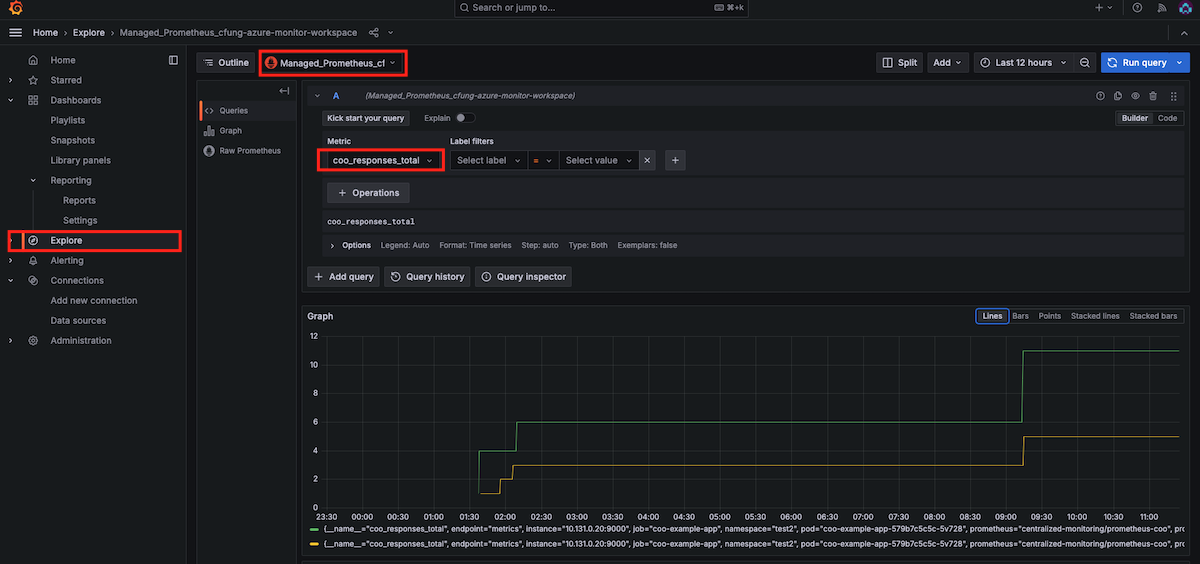Open the equals operator dropdown
This screenshot has width=1200, height=564.
point(543,160)
